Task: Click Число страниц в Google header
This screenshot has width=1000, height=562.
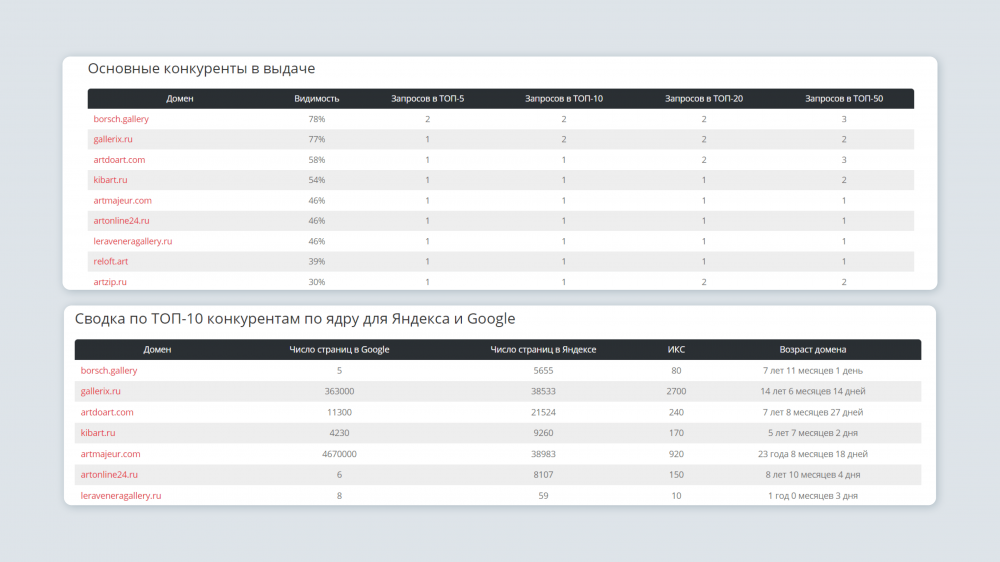Action: 339,350
